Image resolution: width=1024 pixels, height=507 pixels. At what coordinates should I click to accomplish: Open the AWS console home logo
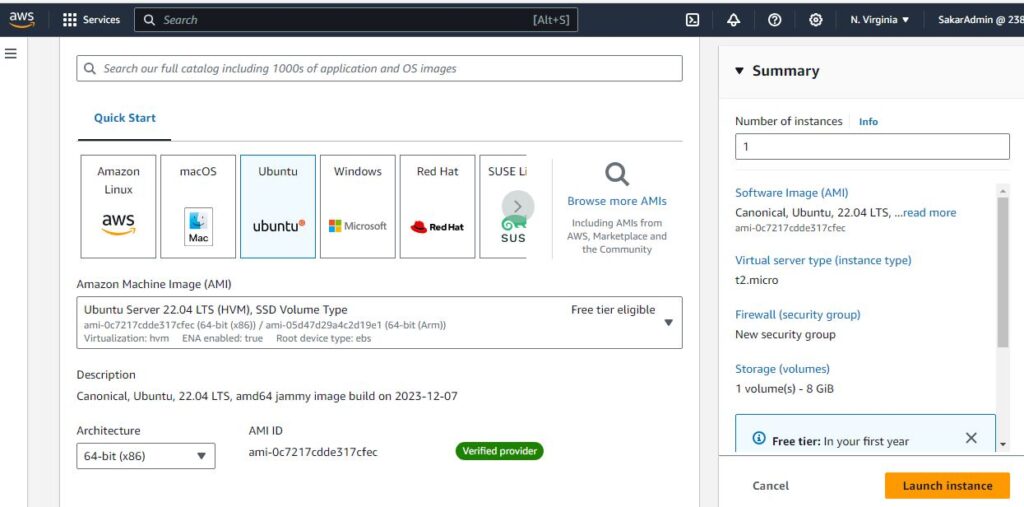pyautogui.click(x=22, y=20)
